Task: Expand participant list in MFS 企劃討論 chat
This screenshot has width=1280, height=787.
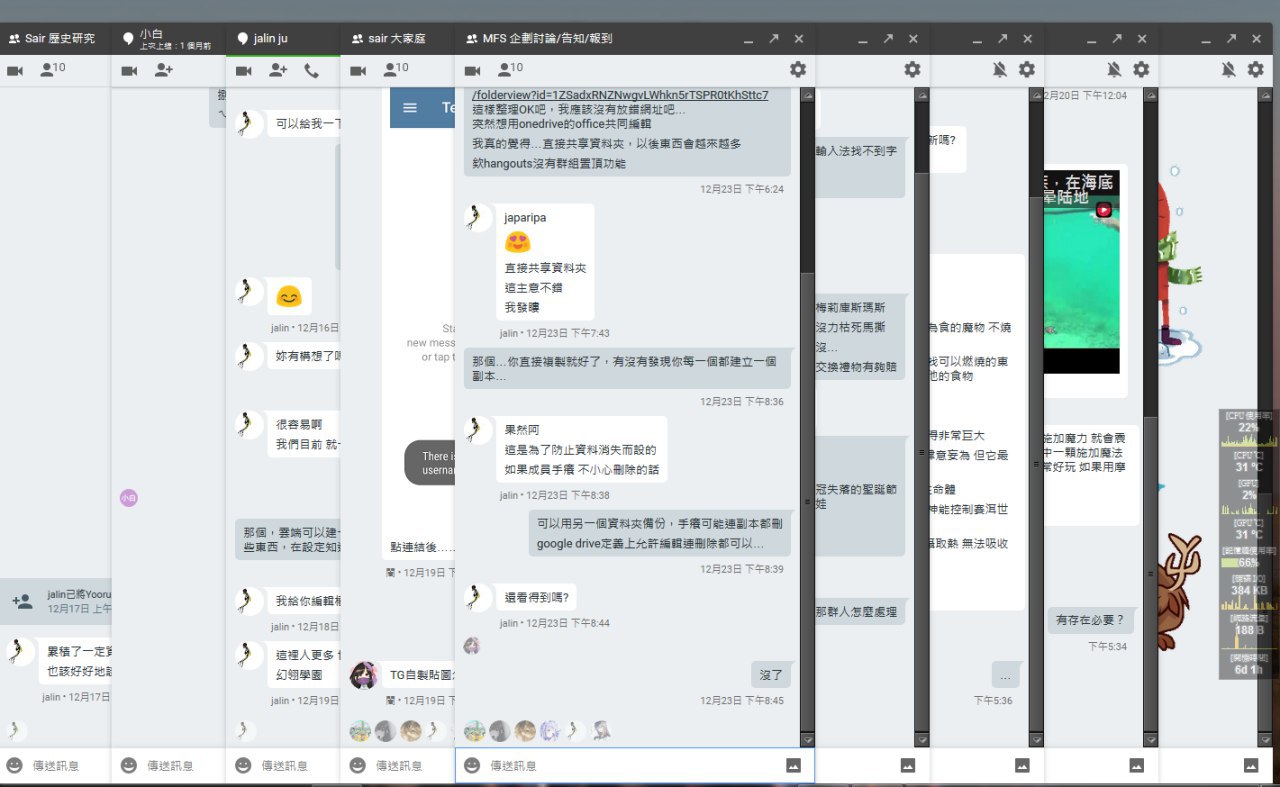Action: [x=510, y=70]
